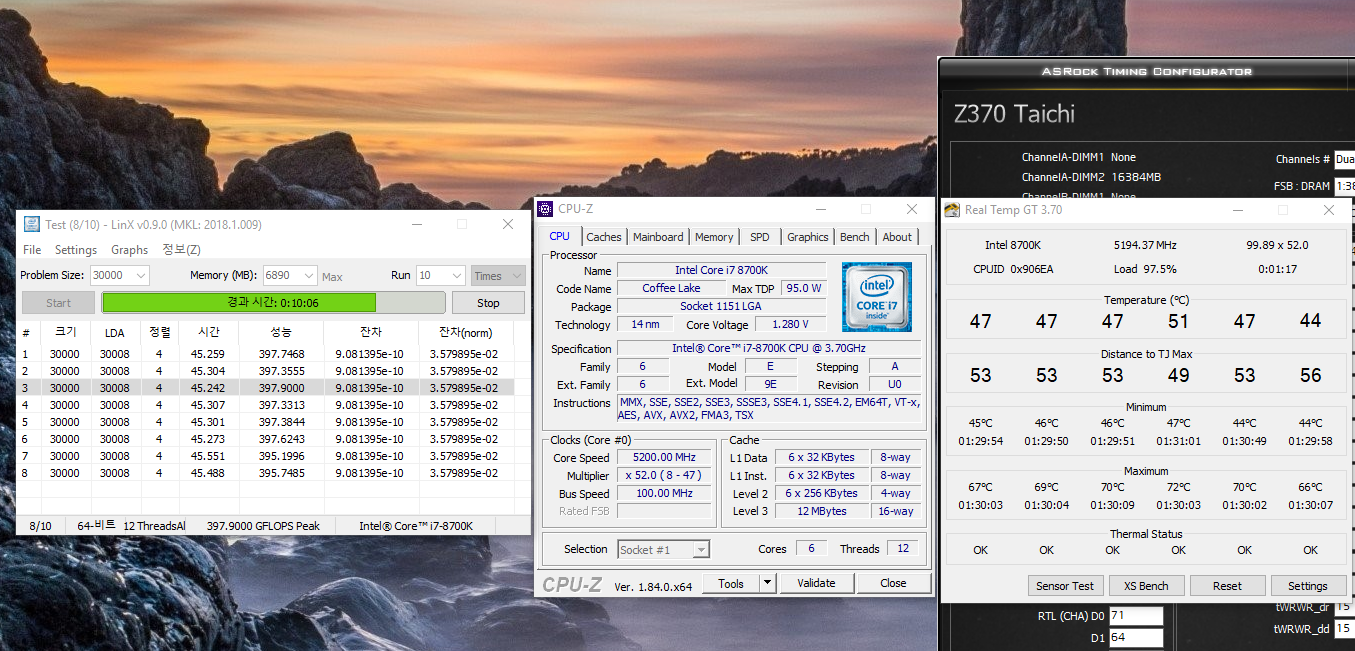Switch to the Bench tab in CPU-Z
This screenshot has height=651, width=1355.
click(854, 237)
